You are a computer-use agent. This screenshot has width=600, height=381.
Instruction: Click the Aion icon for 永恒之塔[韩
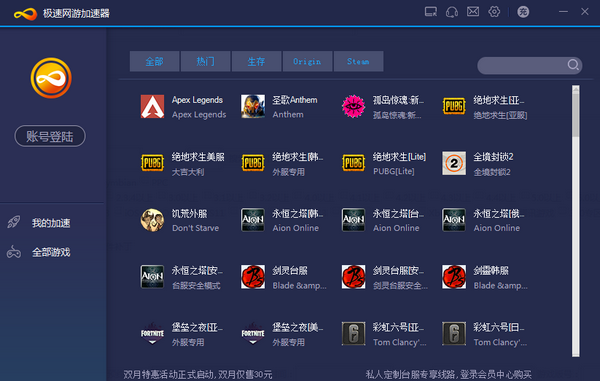[x=253, y=220]
